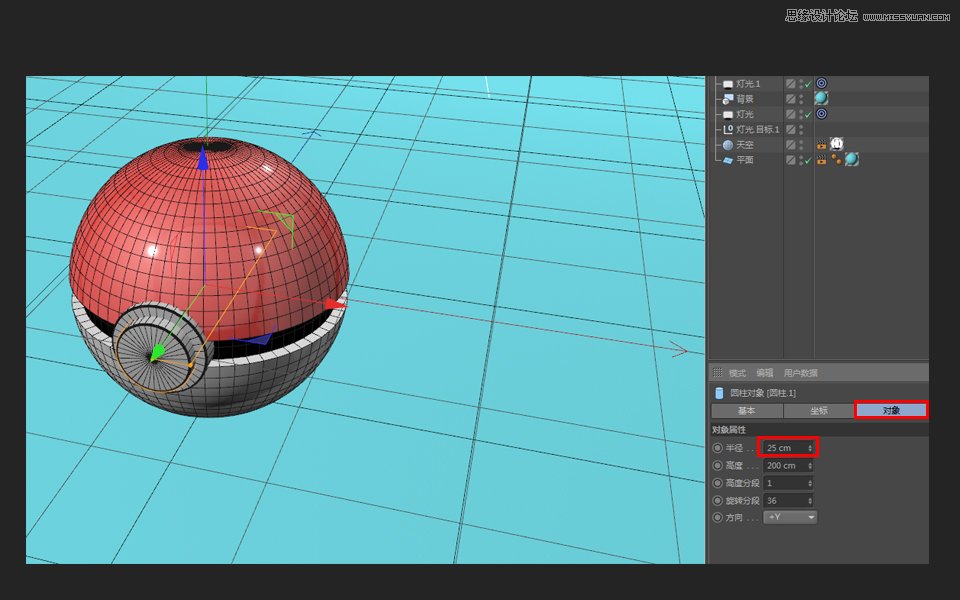Click the compositing tag on the 天空 object
Screen dimensions: 960x600
coord(821,143)
